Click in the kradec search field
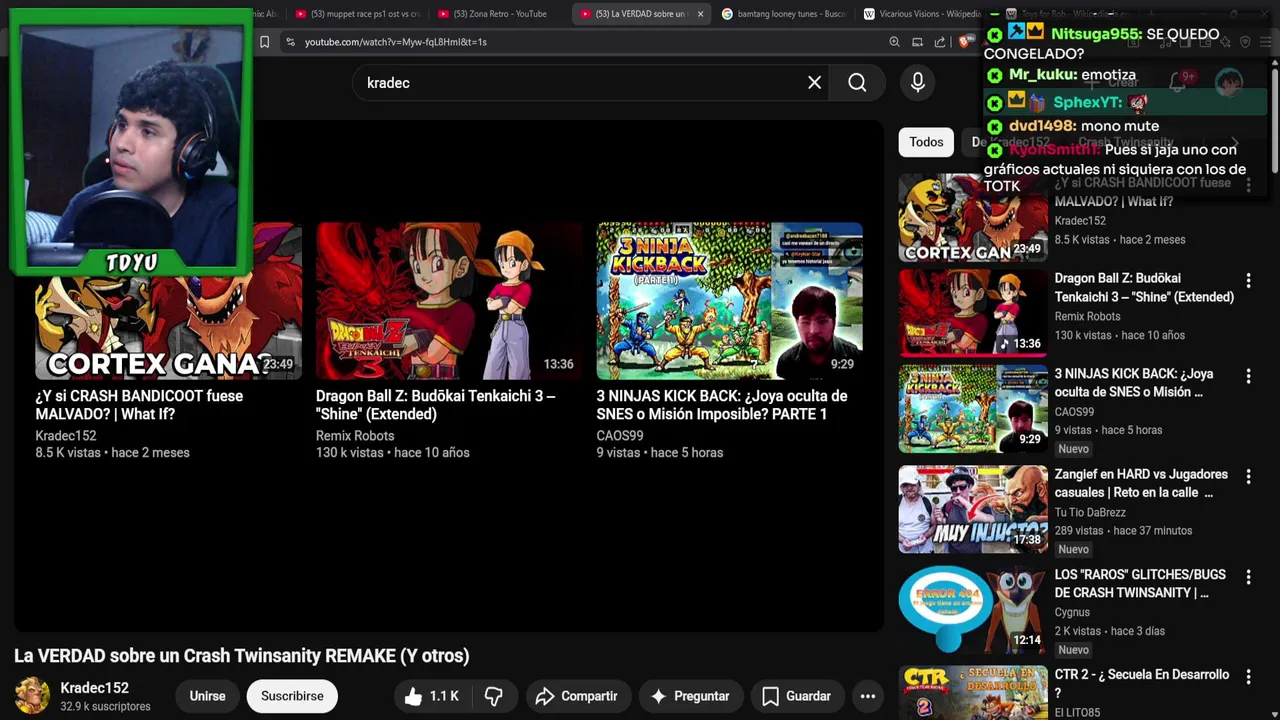This screenshot has height=720, width=1280. [580, 83]
